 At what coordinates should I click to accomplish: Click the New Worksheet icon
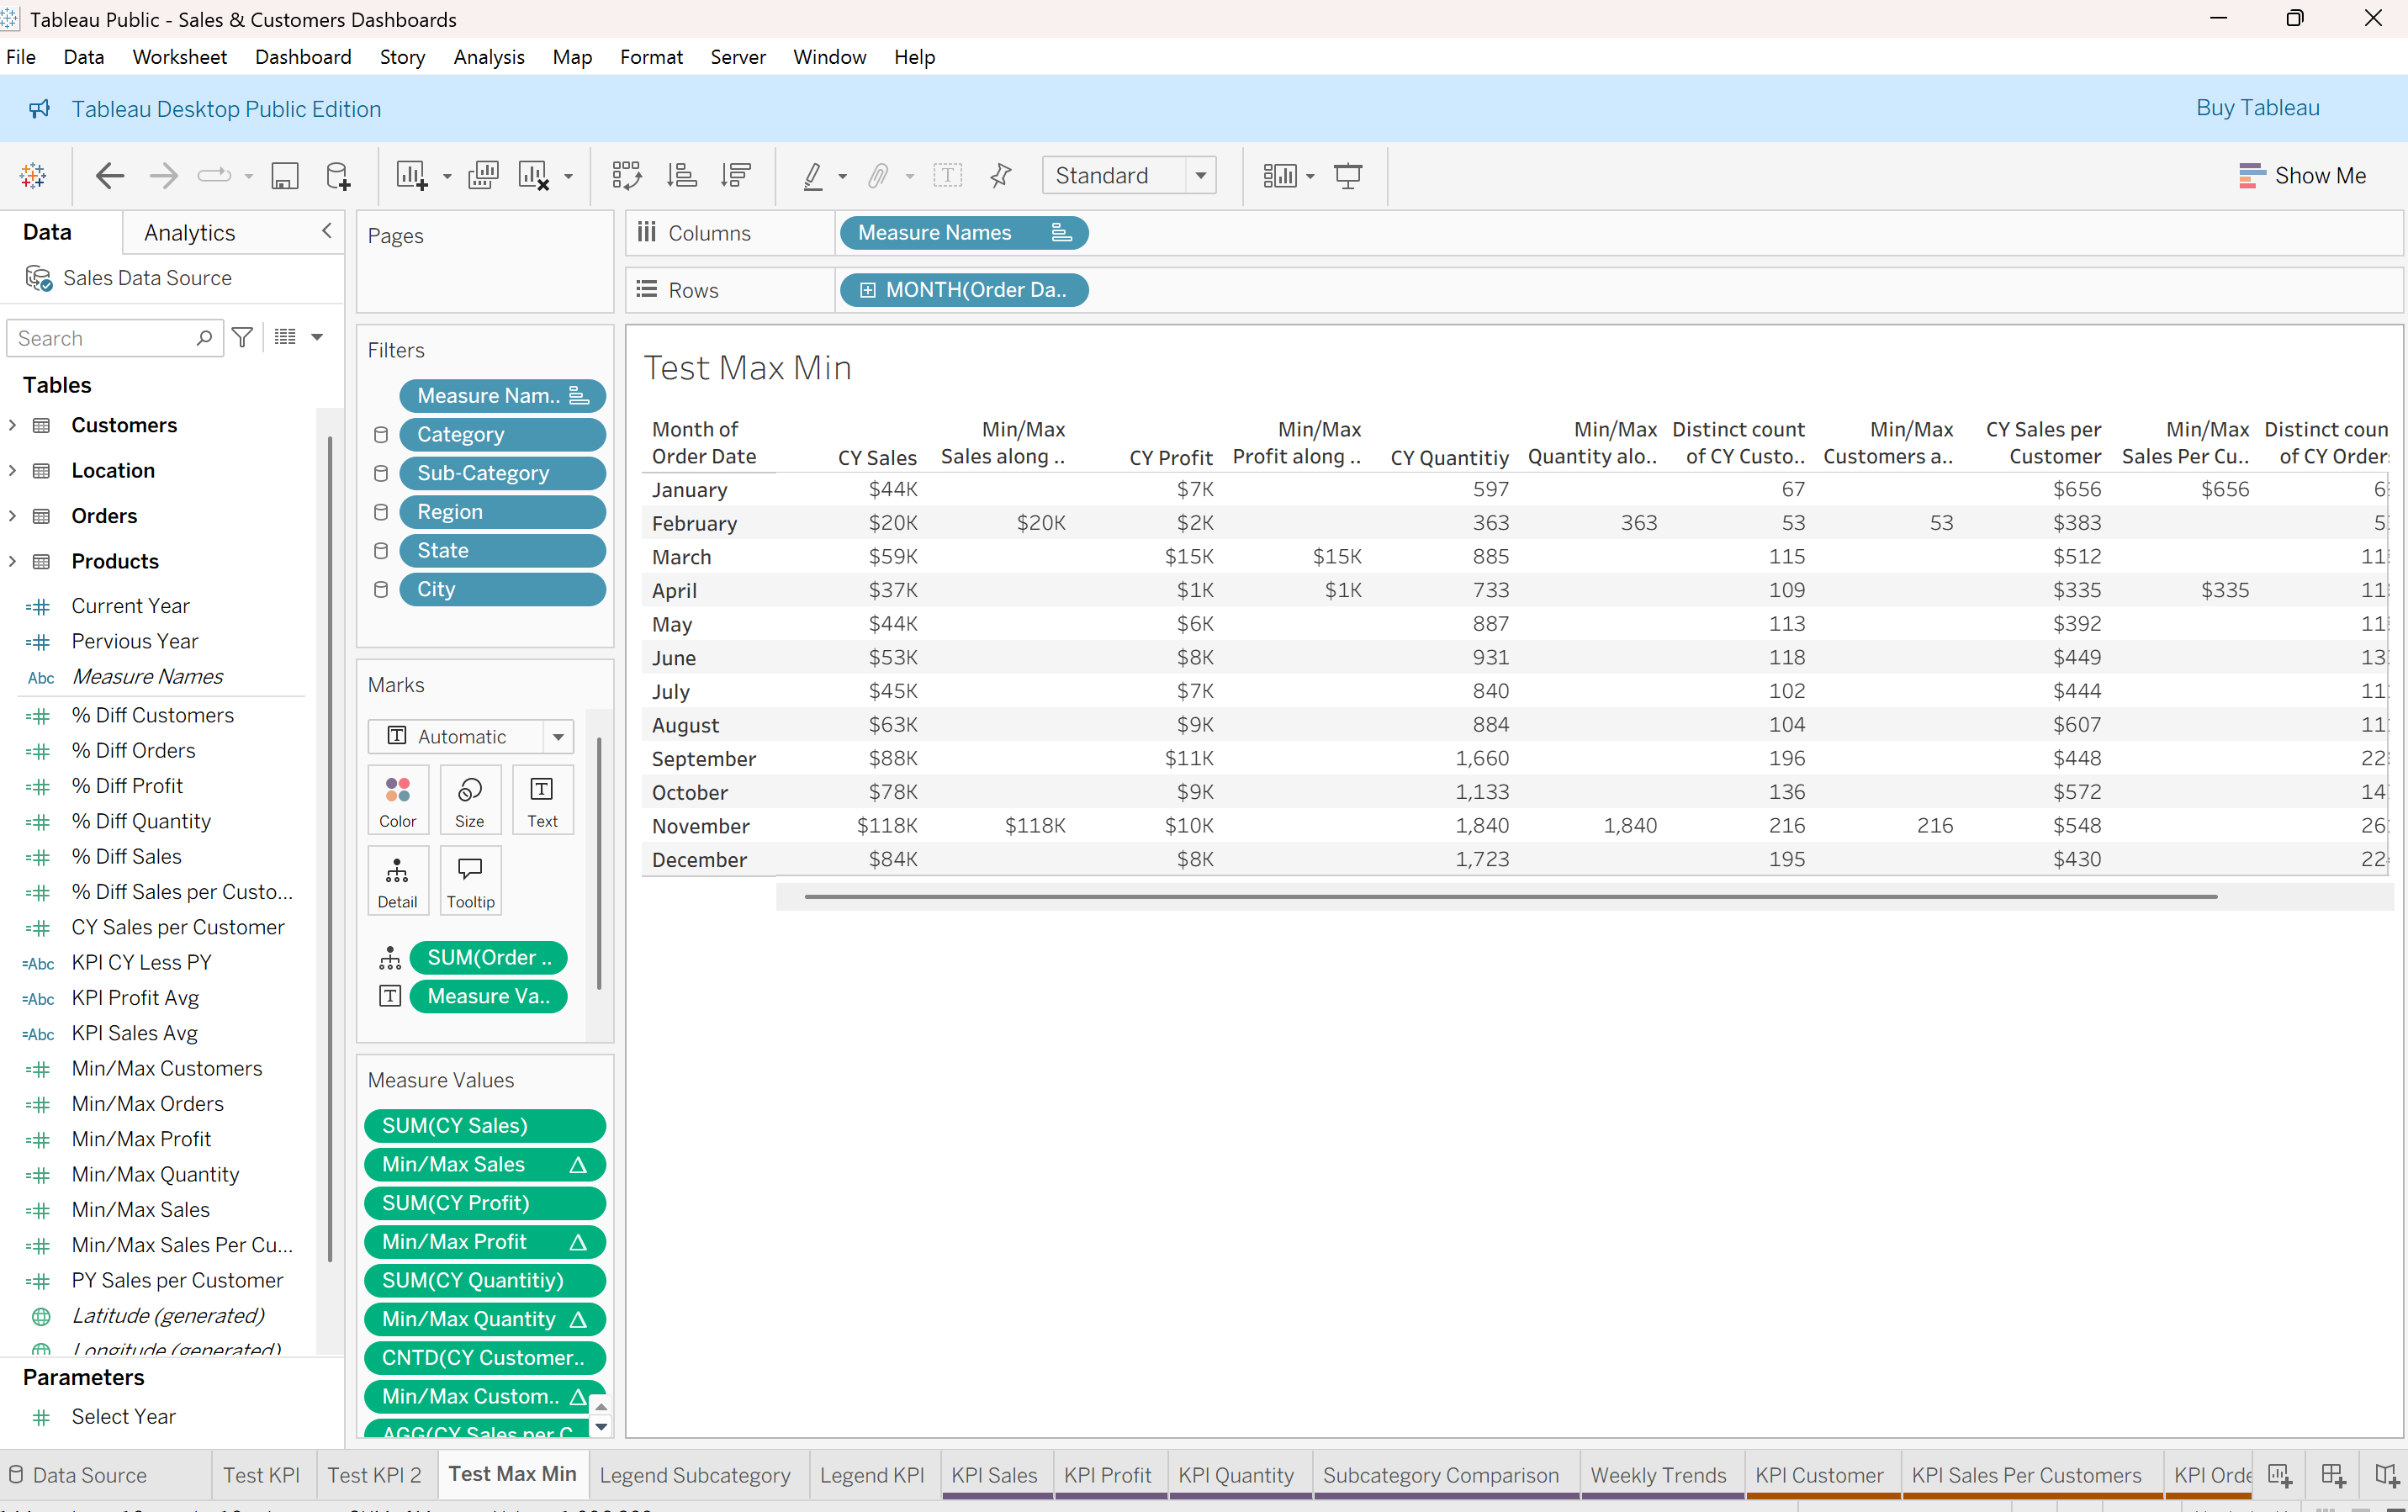411,176
